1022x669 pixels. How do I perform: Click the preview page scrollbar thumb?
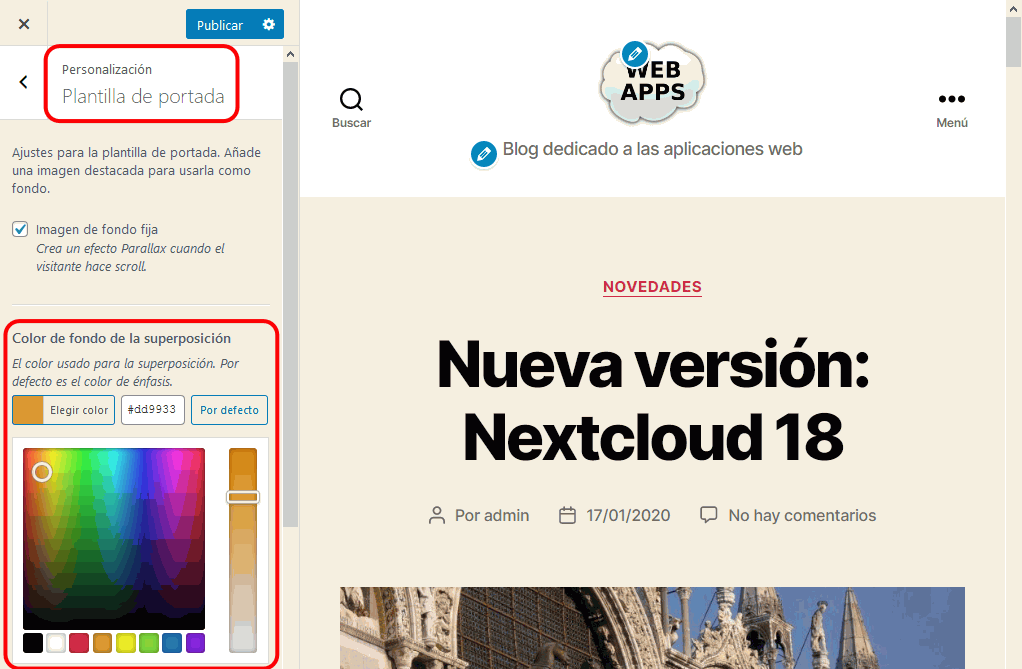point(1014,42)
